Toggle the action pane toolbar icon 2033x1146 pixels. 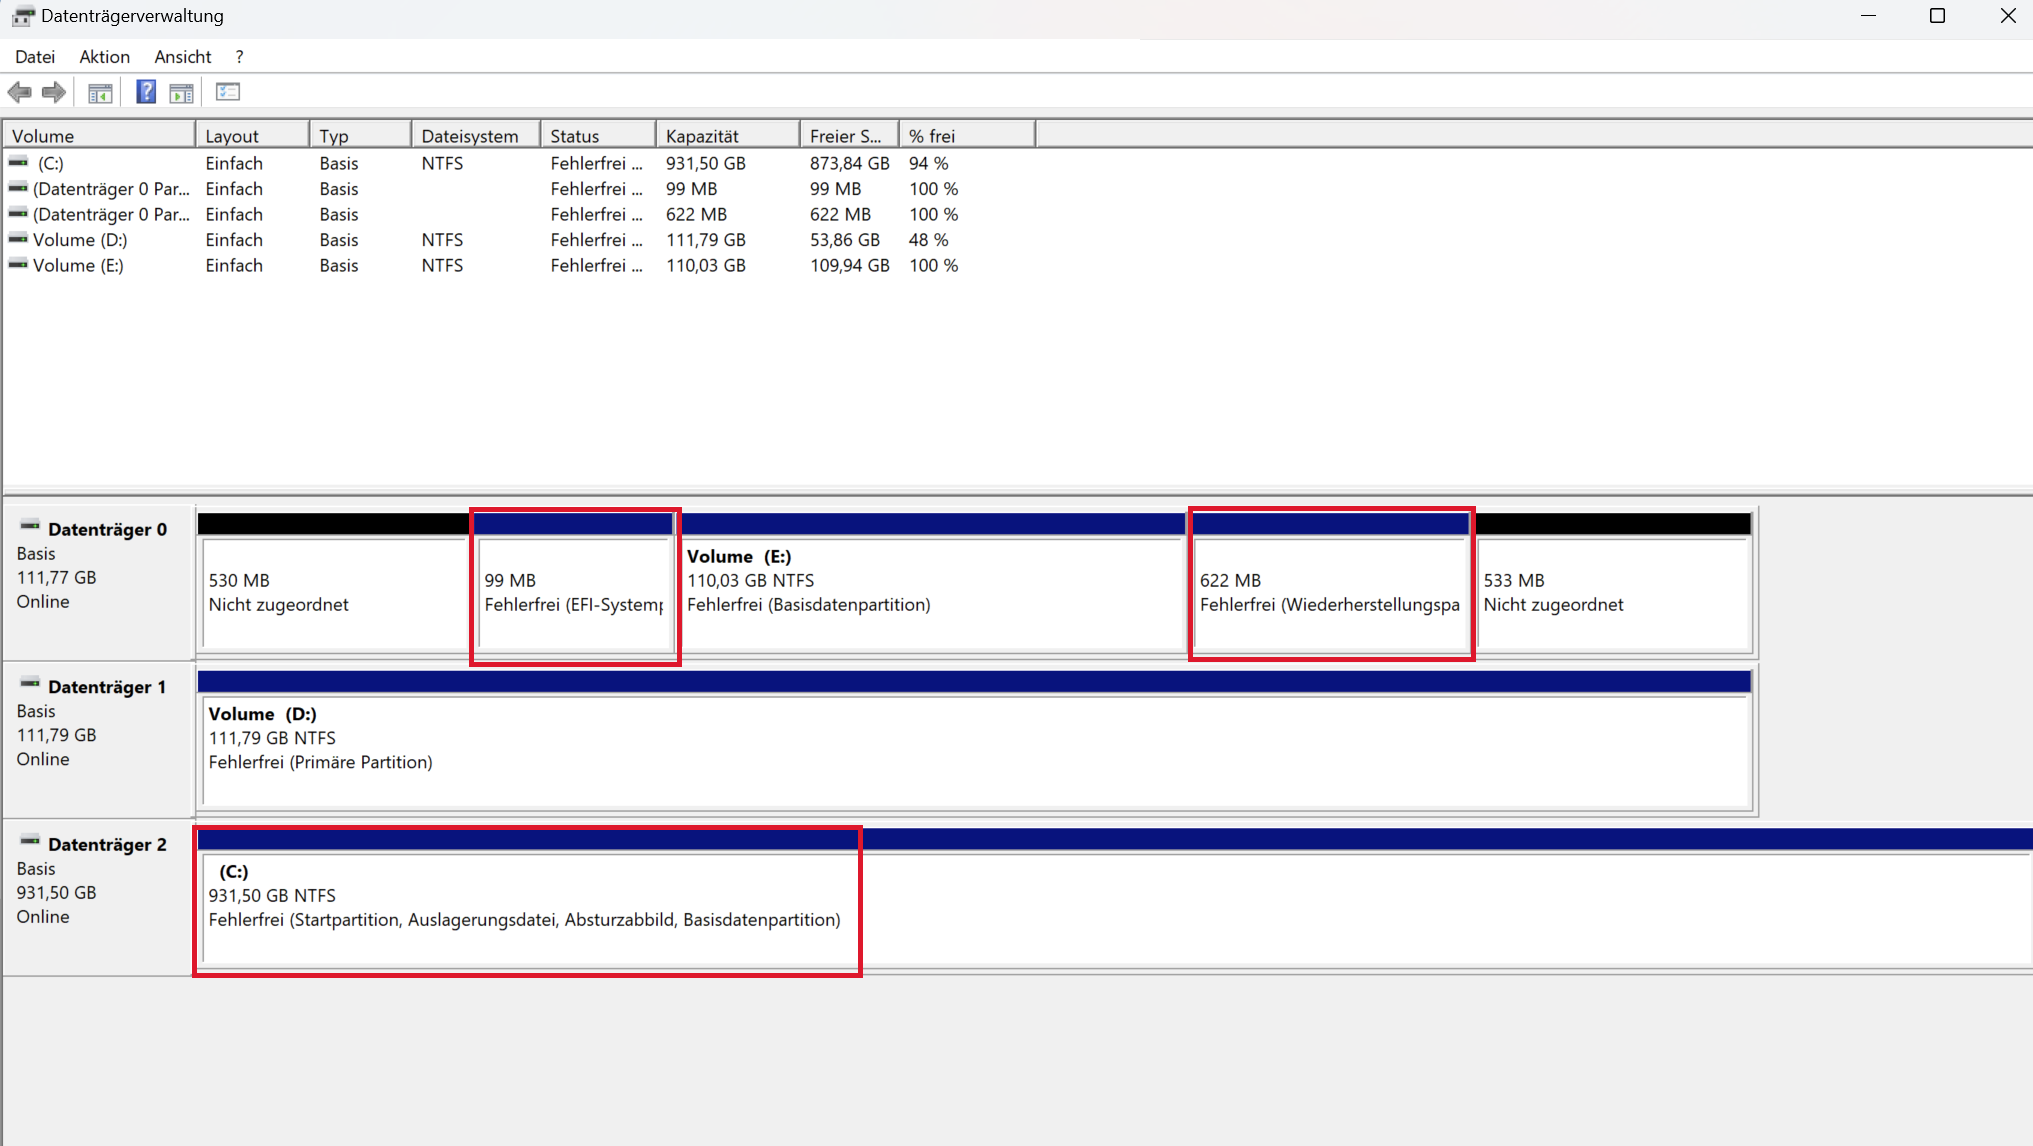pos(181,93)
